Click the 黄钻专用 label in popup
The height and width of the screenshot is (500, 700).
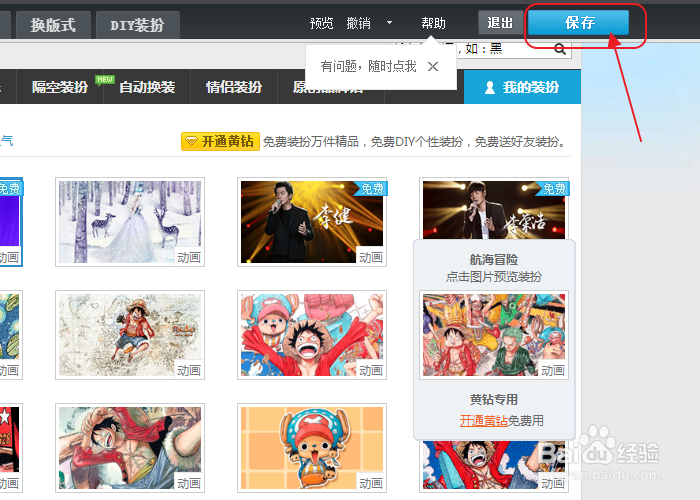[494, 399]
